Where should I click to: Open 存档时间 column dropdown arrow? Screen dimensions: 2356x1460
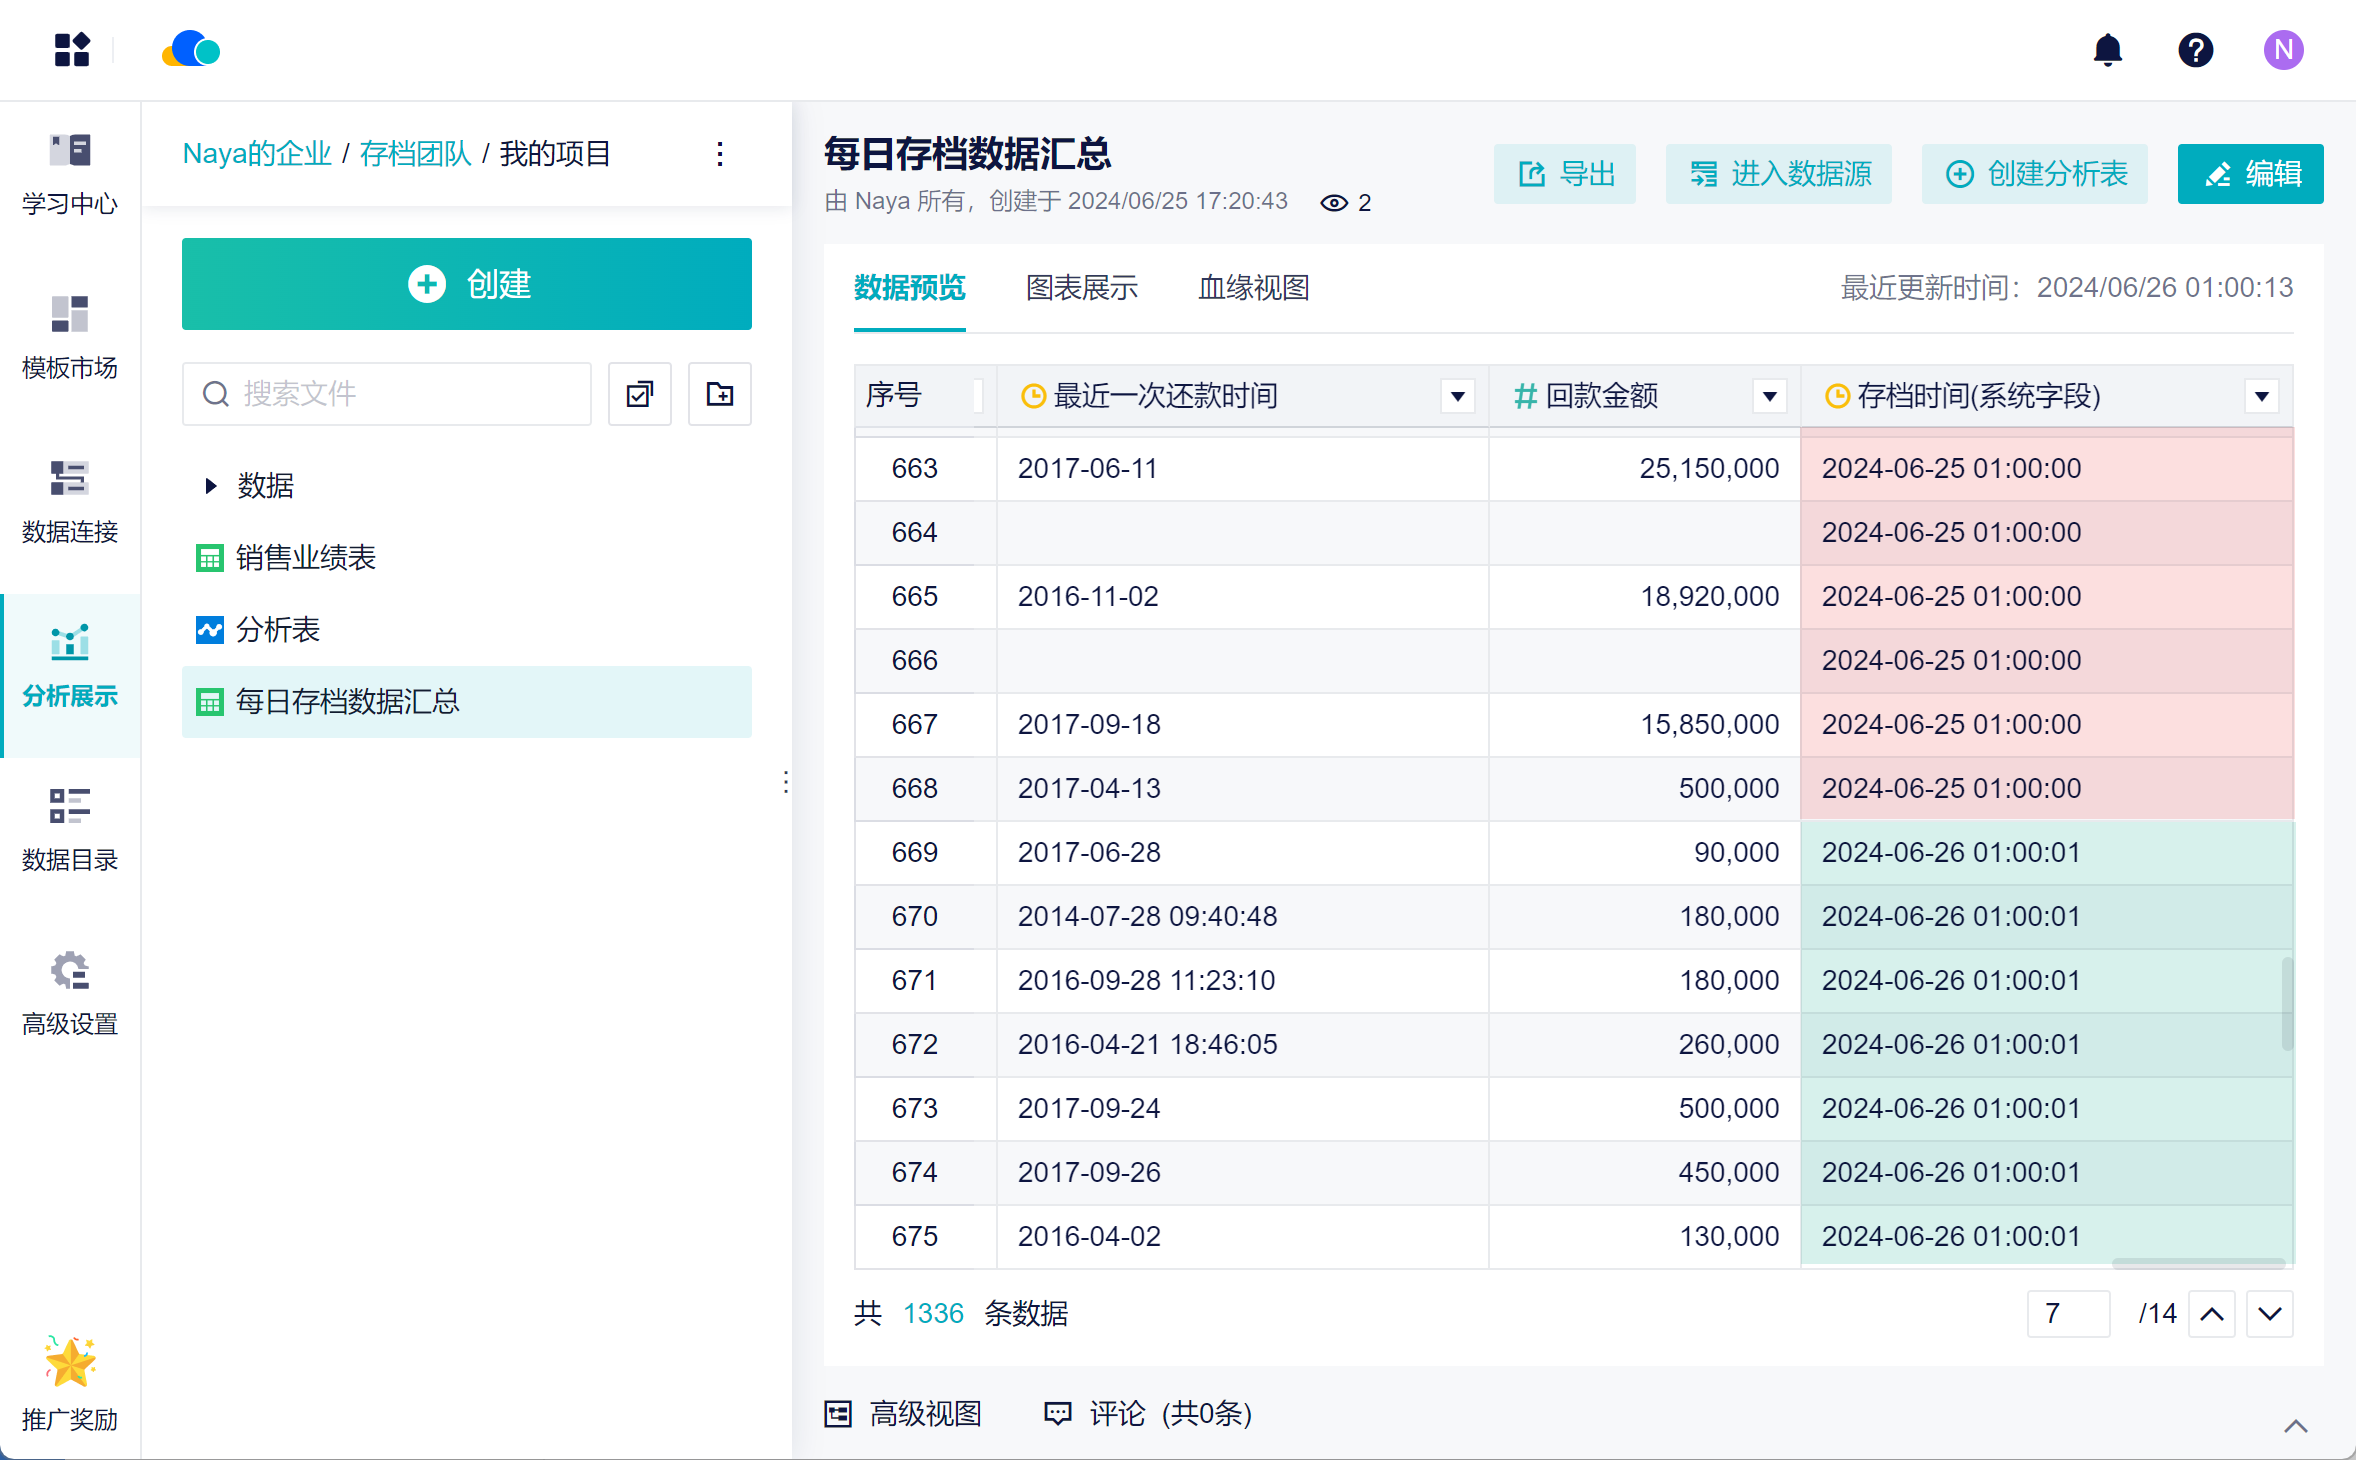pyautogui.click(x=2261, y=396)
